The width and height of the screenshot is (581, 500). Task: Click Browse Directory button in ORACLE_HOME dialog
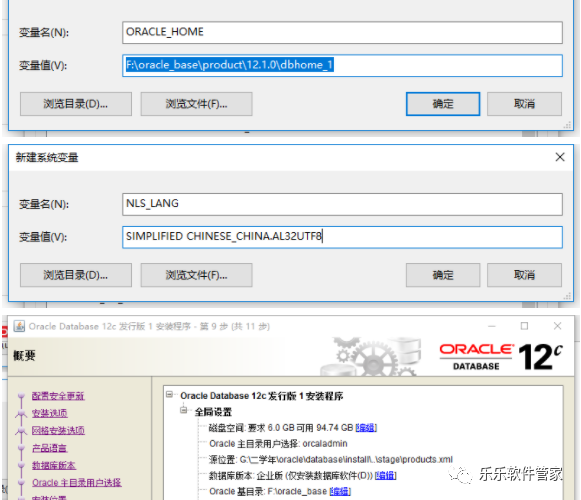pos(76,104)
